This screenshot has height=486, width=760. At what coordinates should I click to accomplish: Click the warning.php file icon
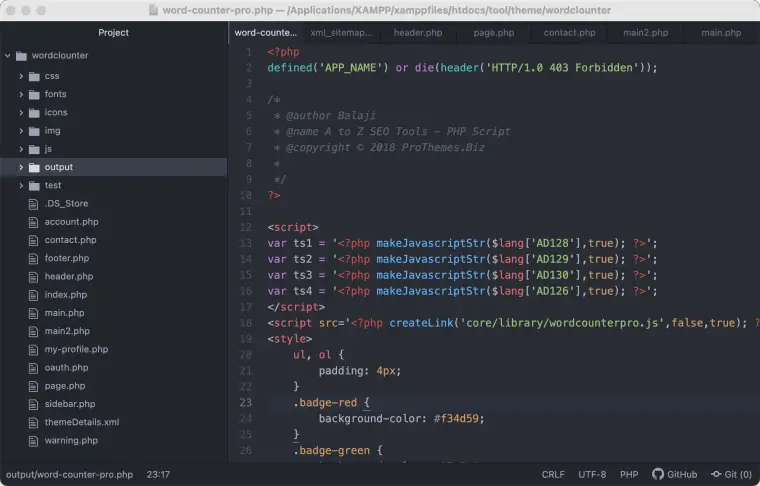(x=33, y=441)
